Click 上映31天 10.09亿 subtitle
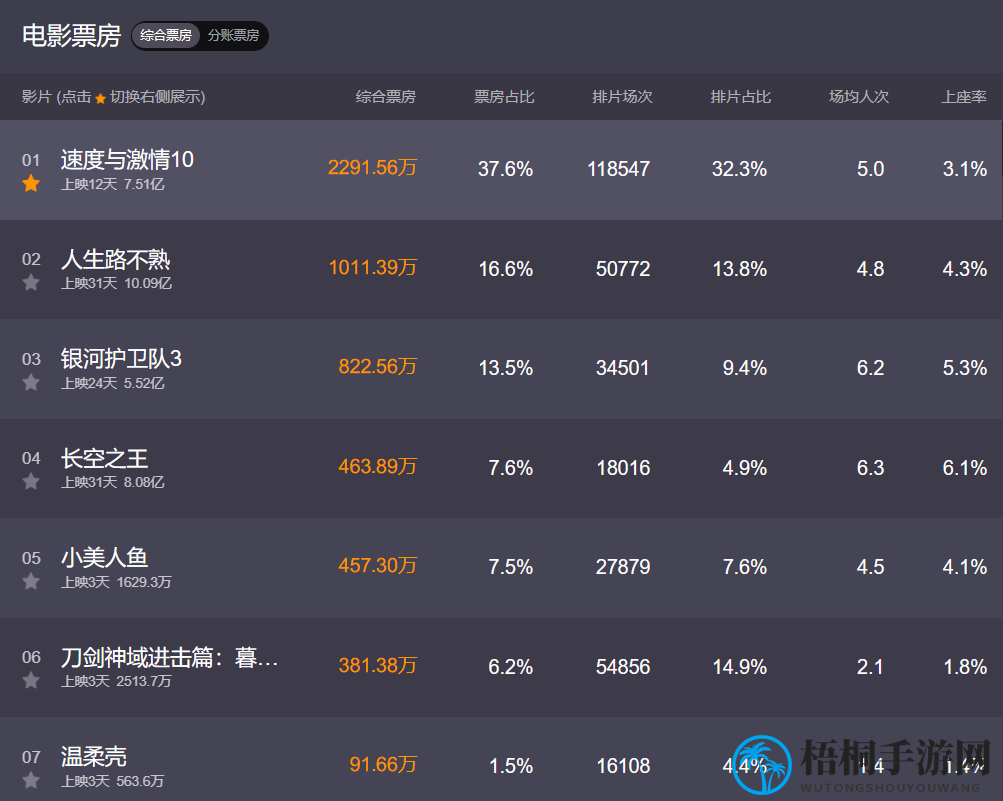Viewport: 1003px width, 801px height. coord(116,283)
